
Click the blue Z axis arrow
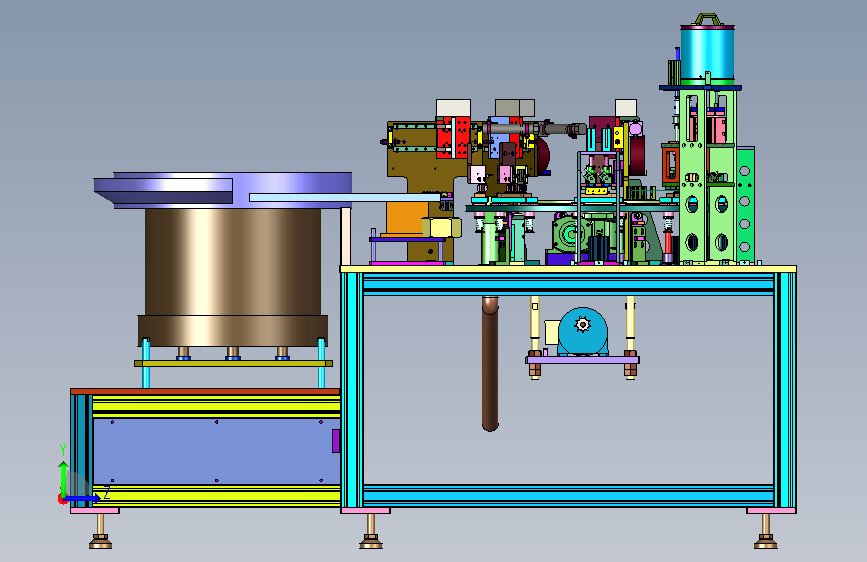point(83,498)
